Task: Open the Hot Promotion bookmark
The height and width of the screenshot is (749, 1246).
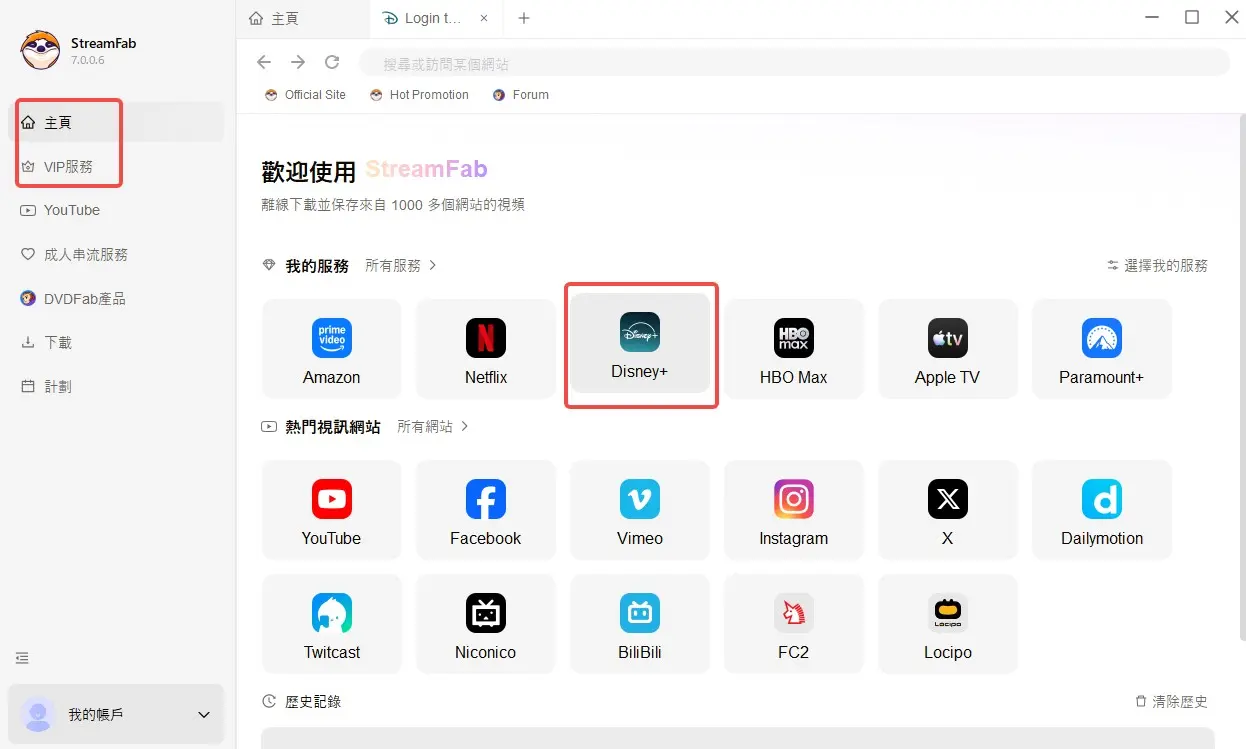Action: (x=419, y=95)
